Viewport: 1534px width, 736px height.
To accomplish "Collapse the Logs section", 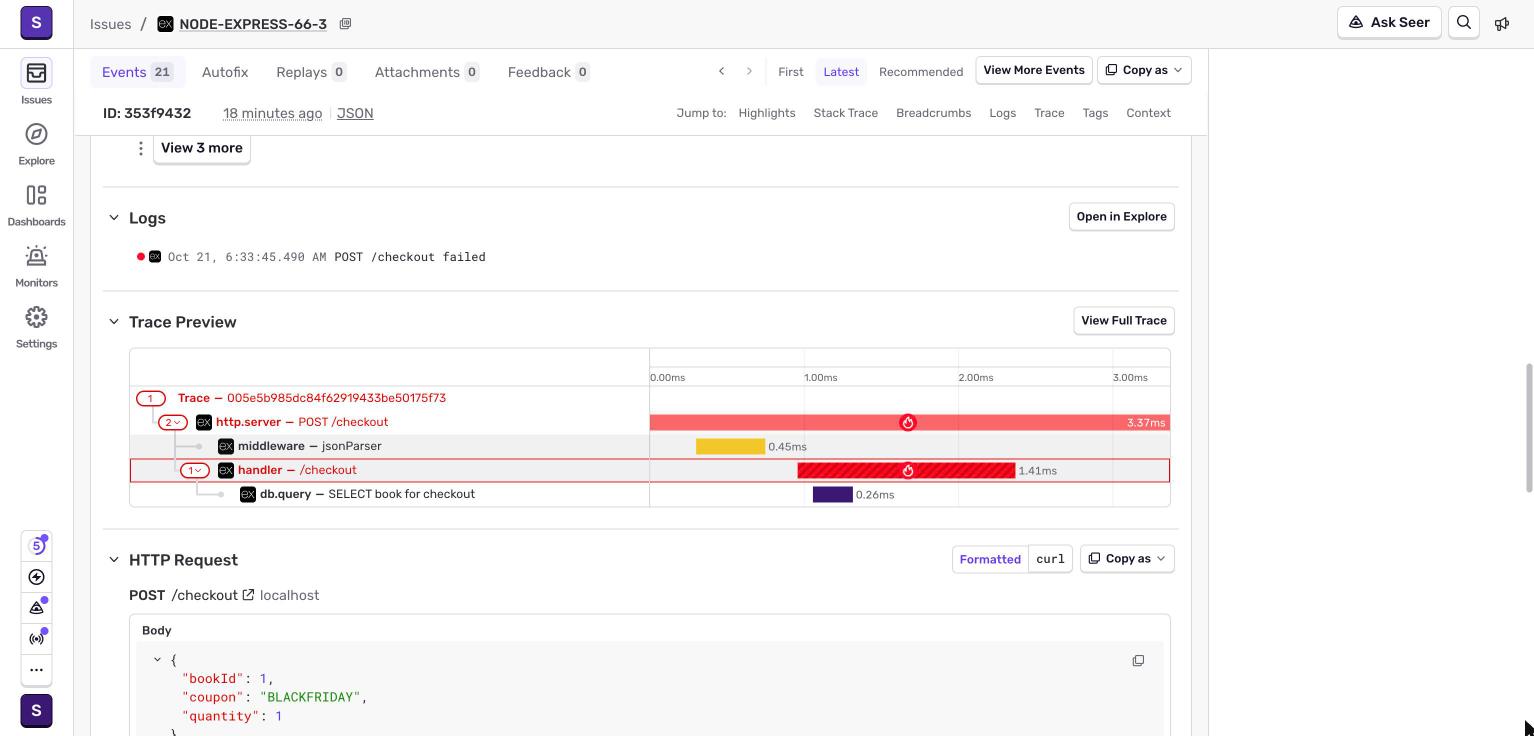I will (x=114, y=218).
